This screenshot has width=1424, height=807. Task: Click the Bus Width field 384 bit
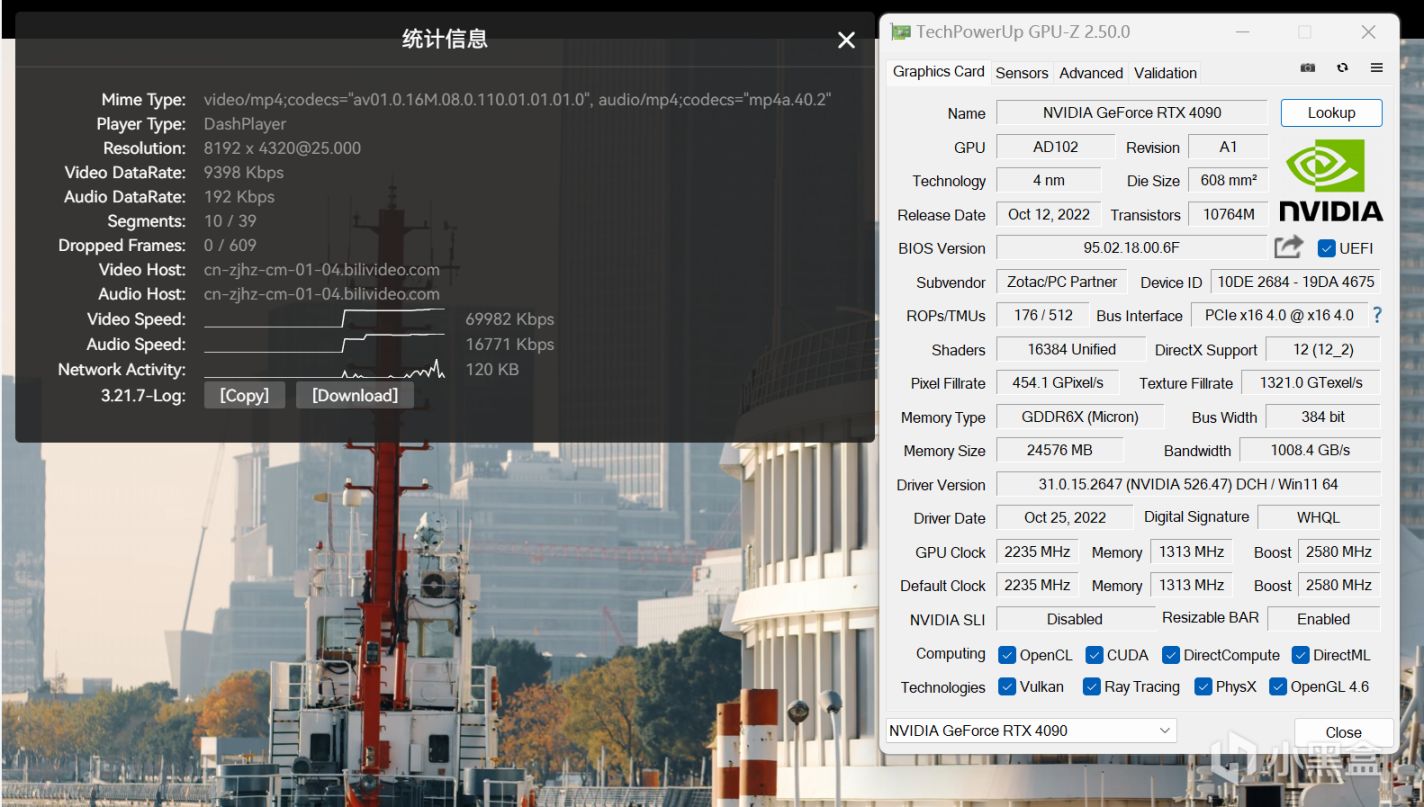1323,417
